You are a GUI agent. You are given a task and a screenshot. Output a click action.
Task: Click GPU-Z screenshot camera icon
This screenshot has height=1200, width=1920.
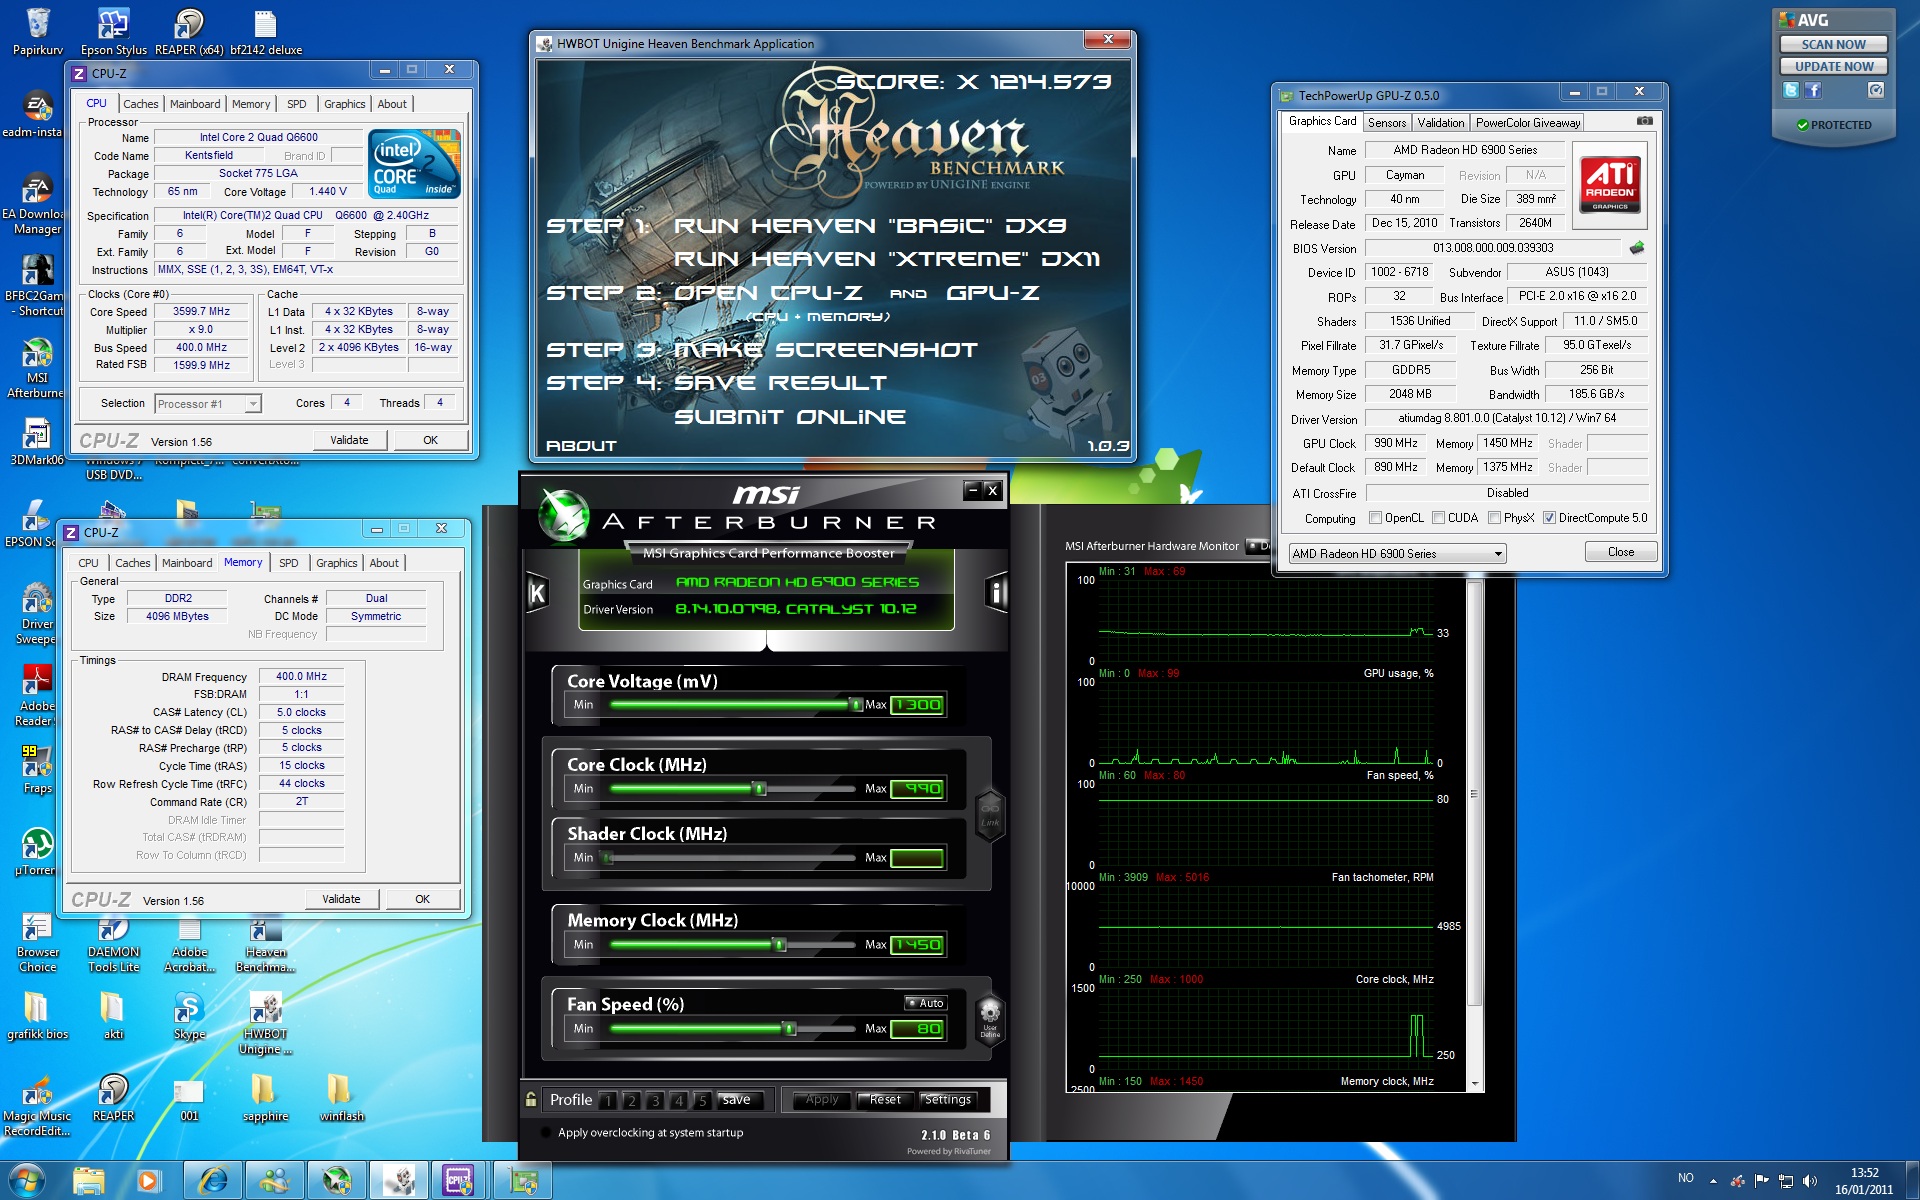[1644, 121]
